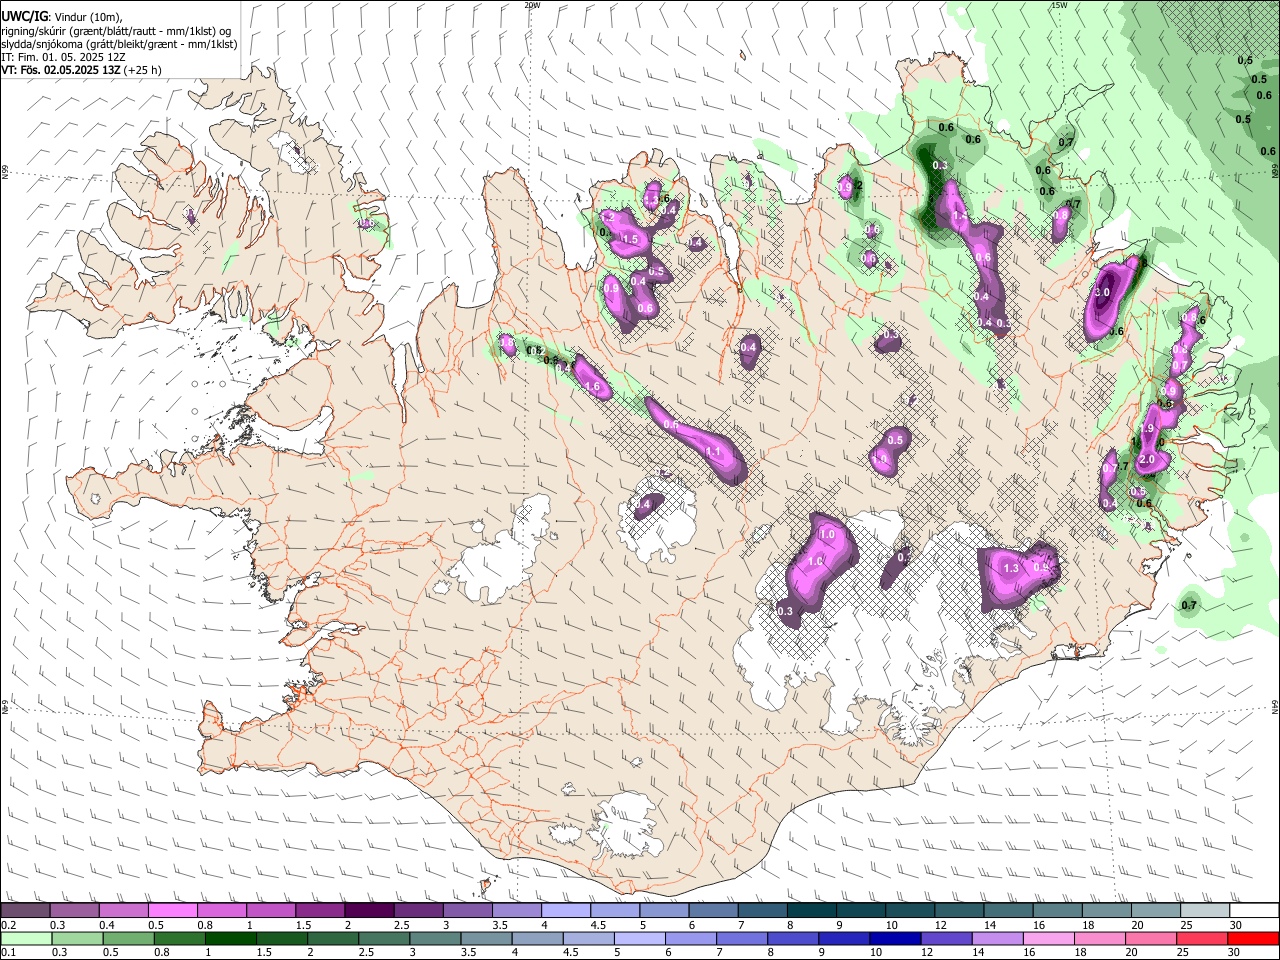Click the bold UWC/IG title text
1280x960 pixels.
[x=24, y=17]
